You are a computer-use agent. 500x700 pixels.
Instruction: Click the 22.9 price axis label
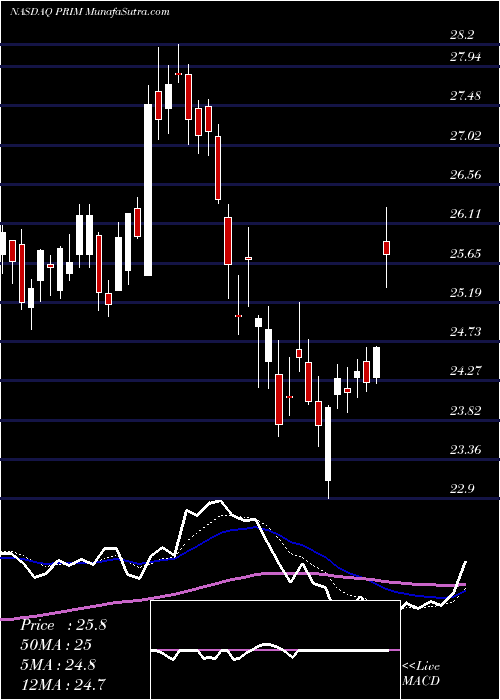(462, 489)
